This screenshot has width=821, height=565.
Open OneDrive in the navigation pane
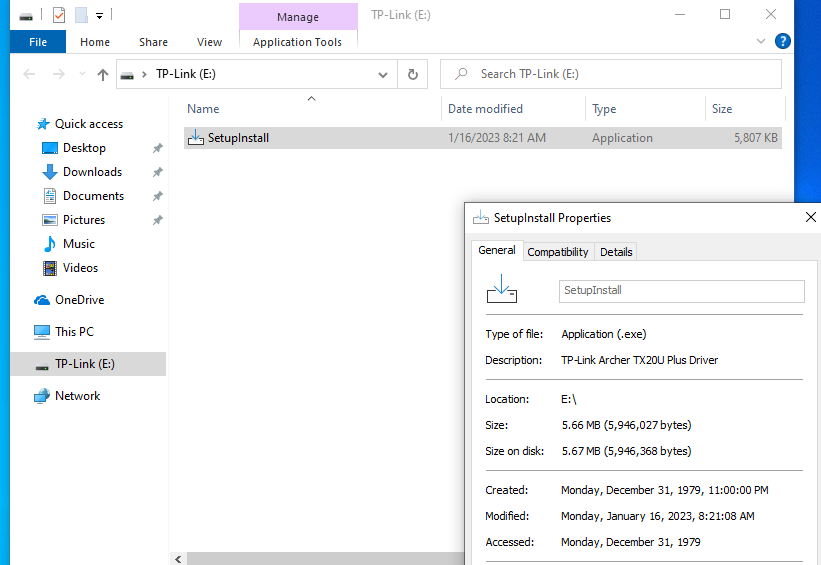click(x=80, y=300)
